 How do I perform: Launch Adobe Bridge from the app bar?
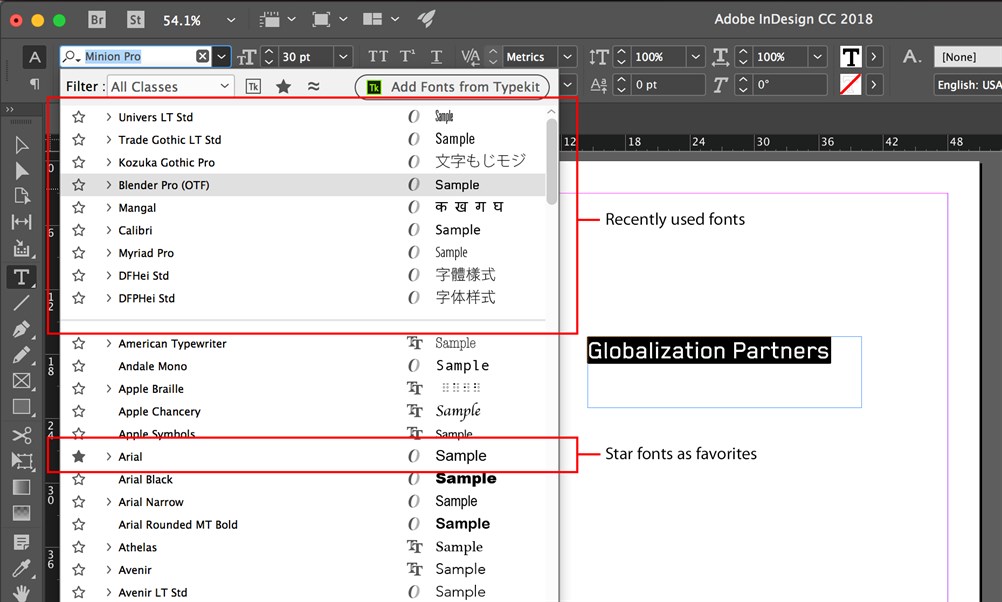[x=96, y=18]
